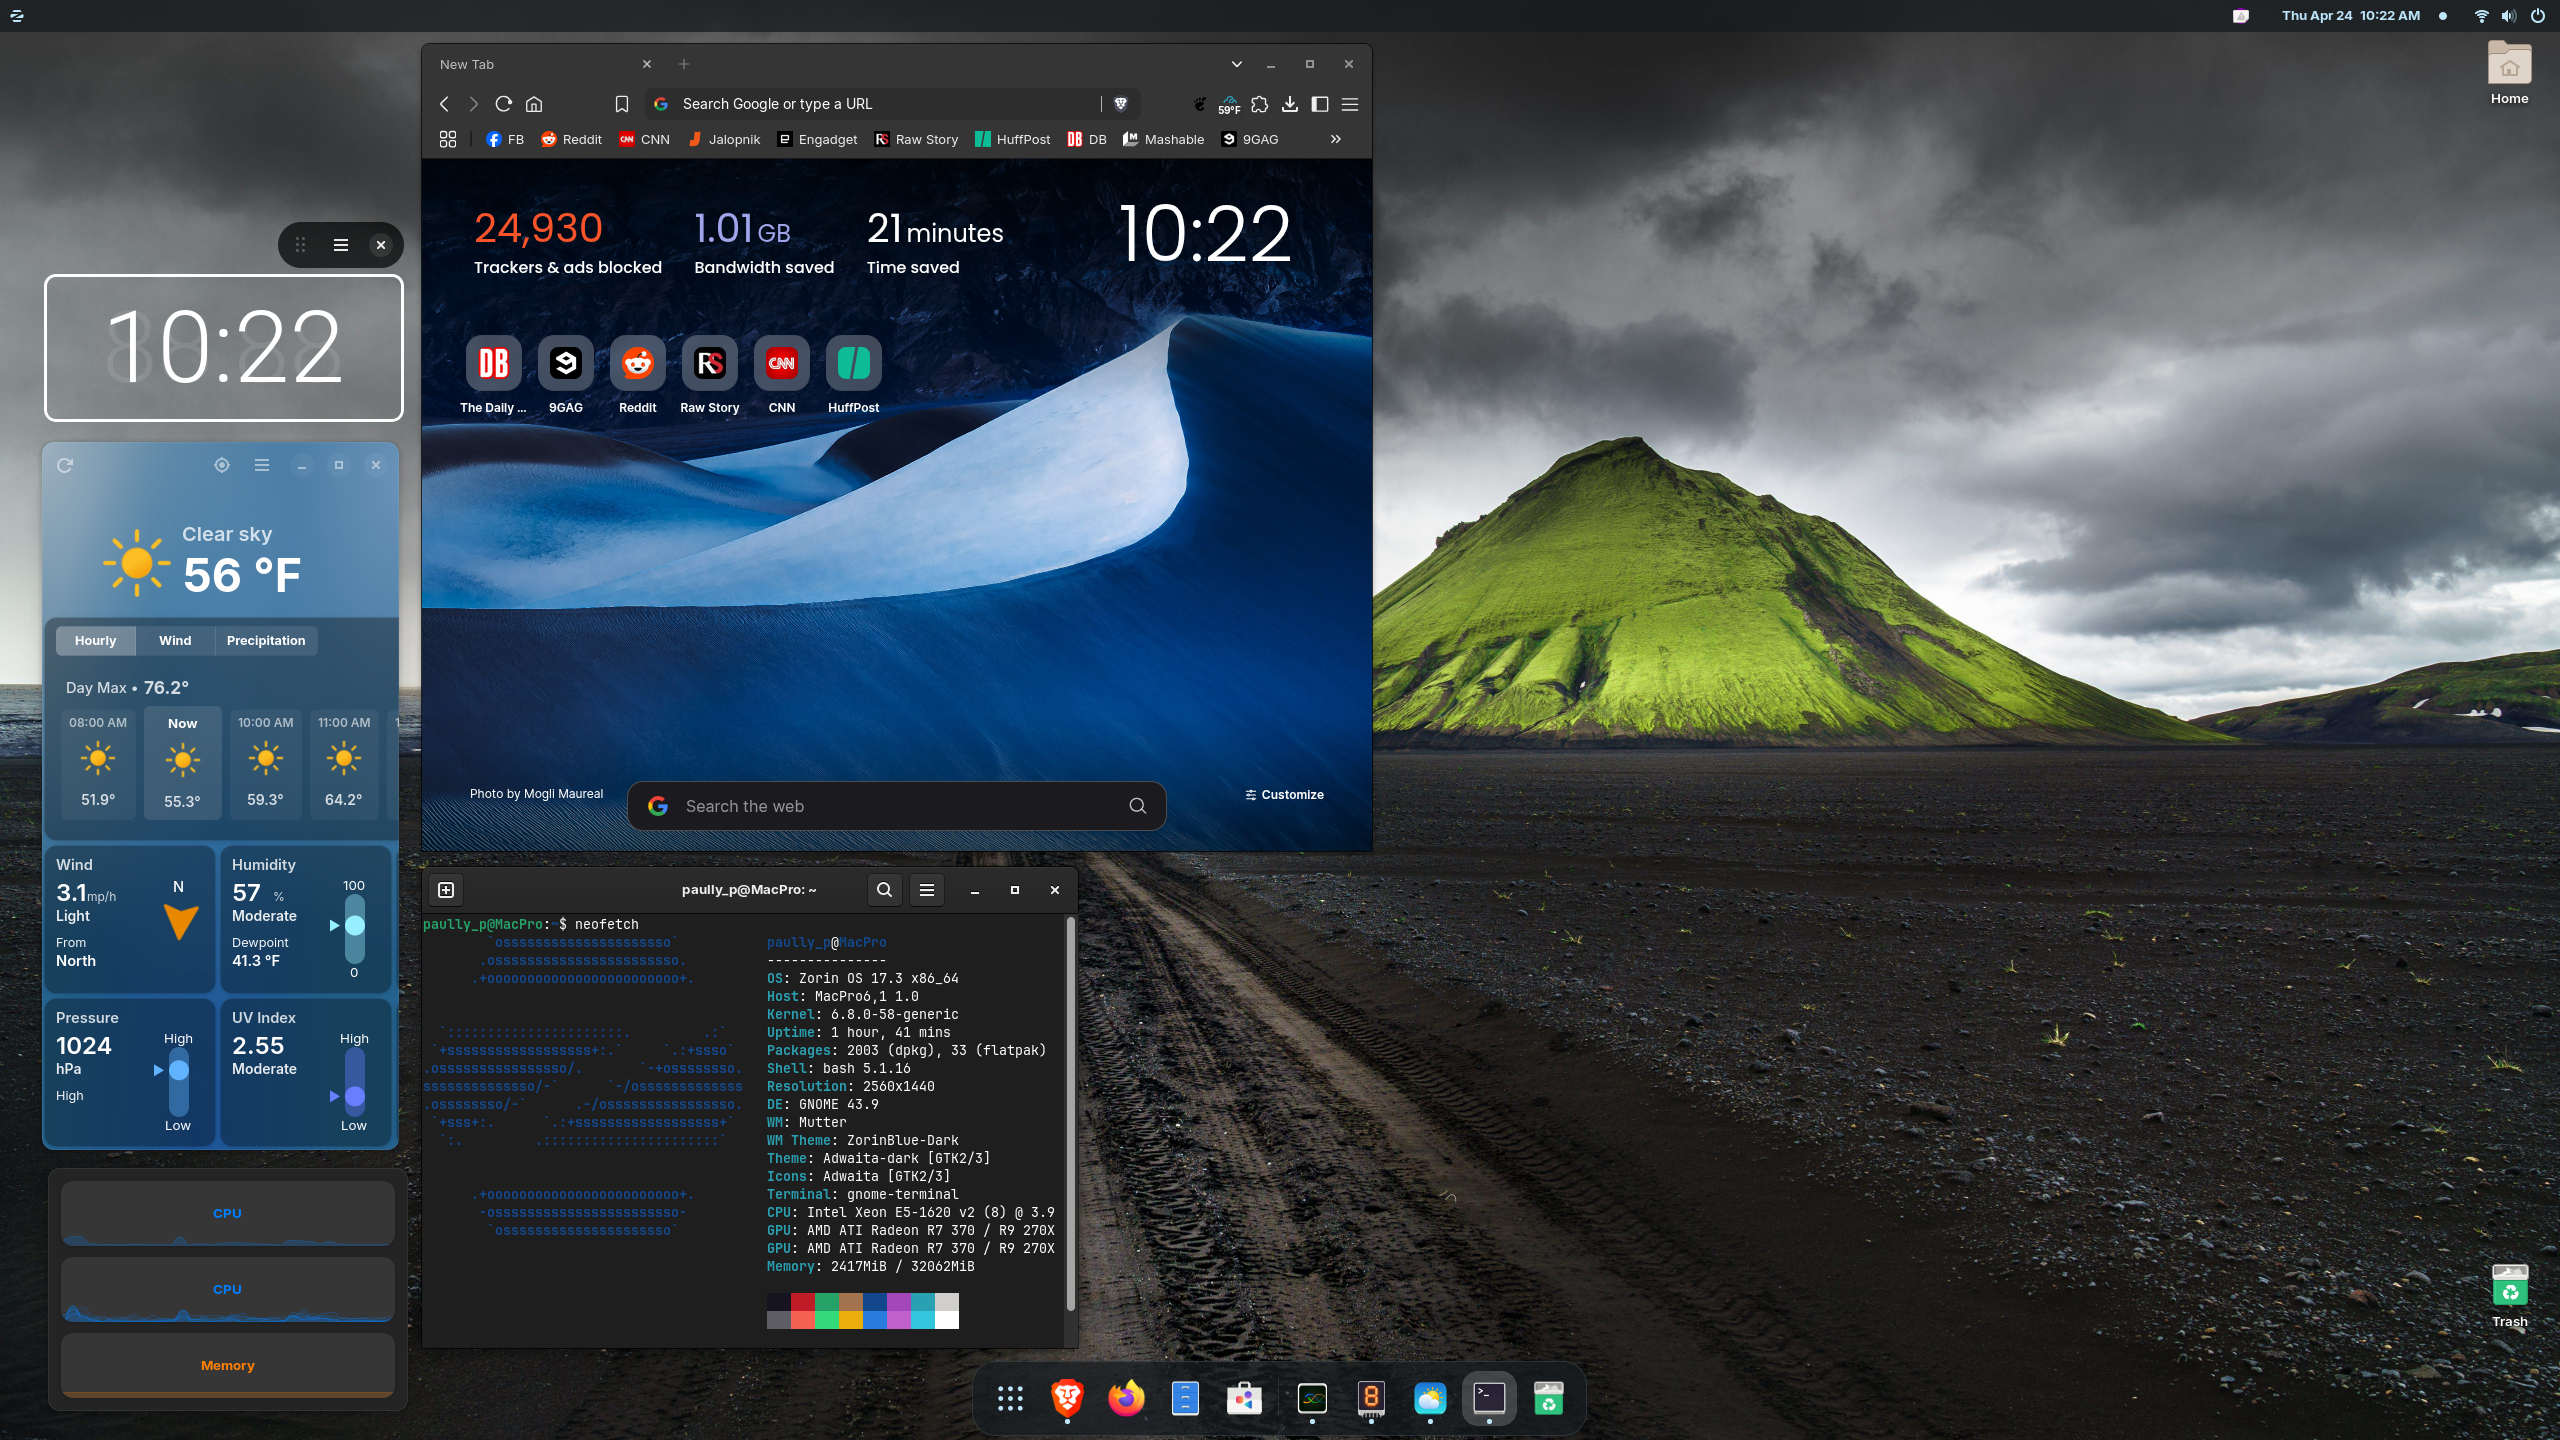This screenshot has width=2560, height=1440.
Task: Open the browser downloads icon
Action: tap(1290, 104)
